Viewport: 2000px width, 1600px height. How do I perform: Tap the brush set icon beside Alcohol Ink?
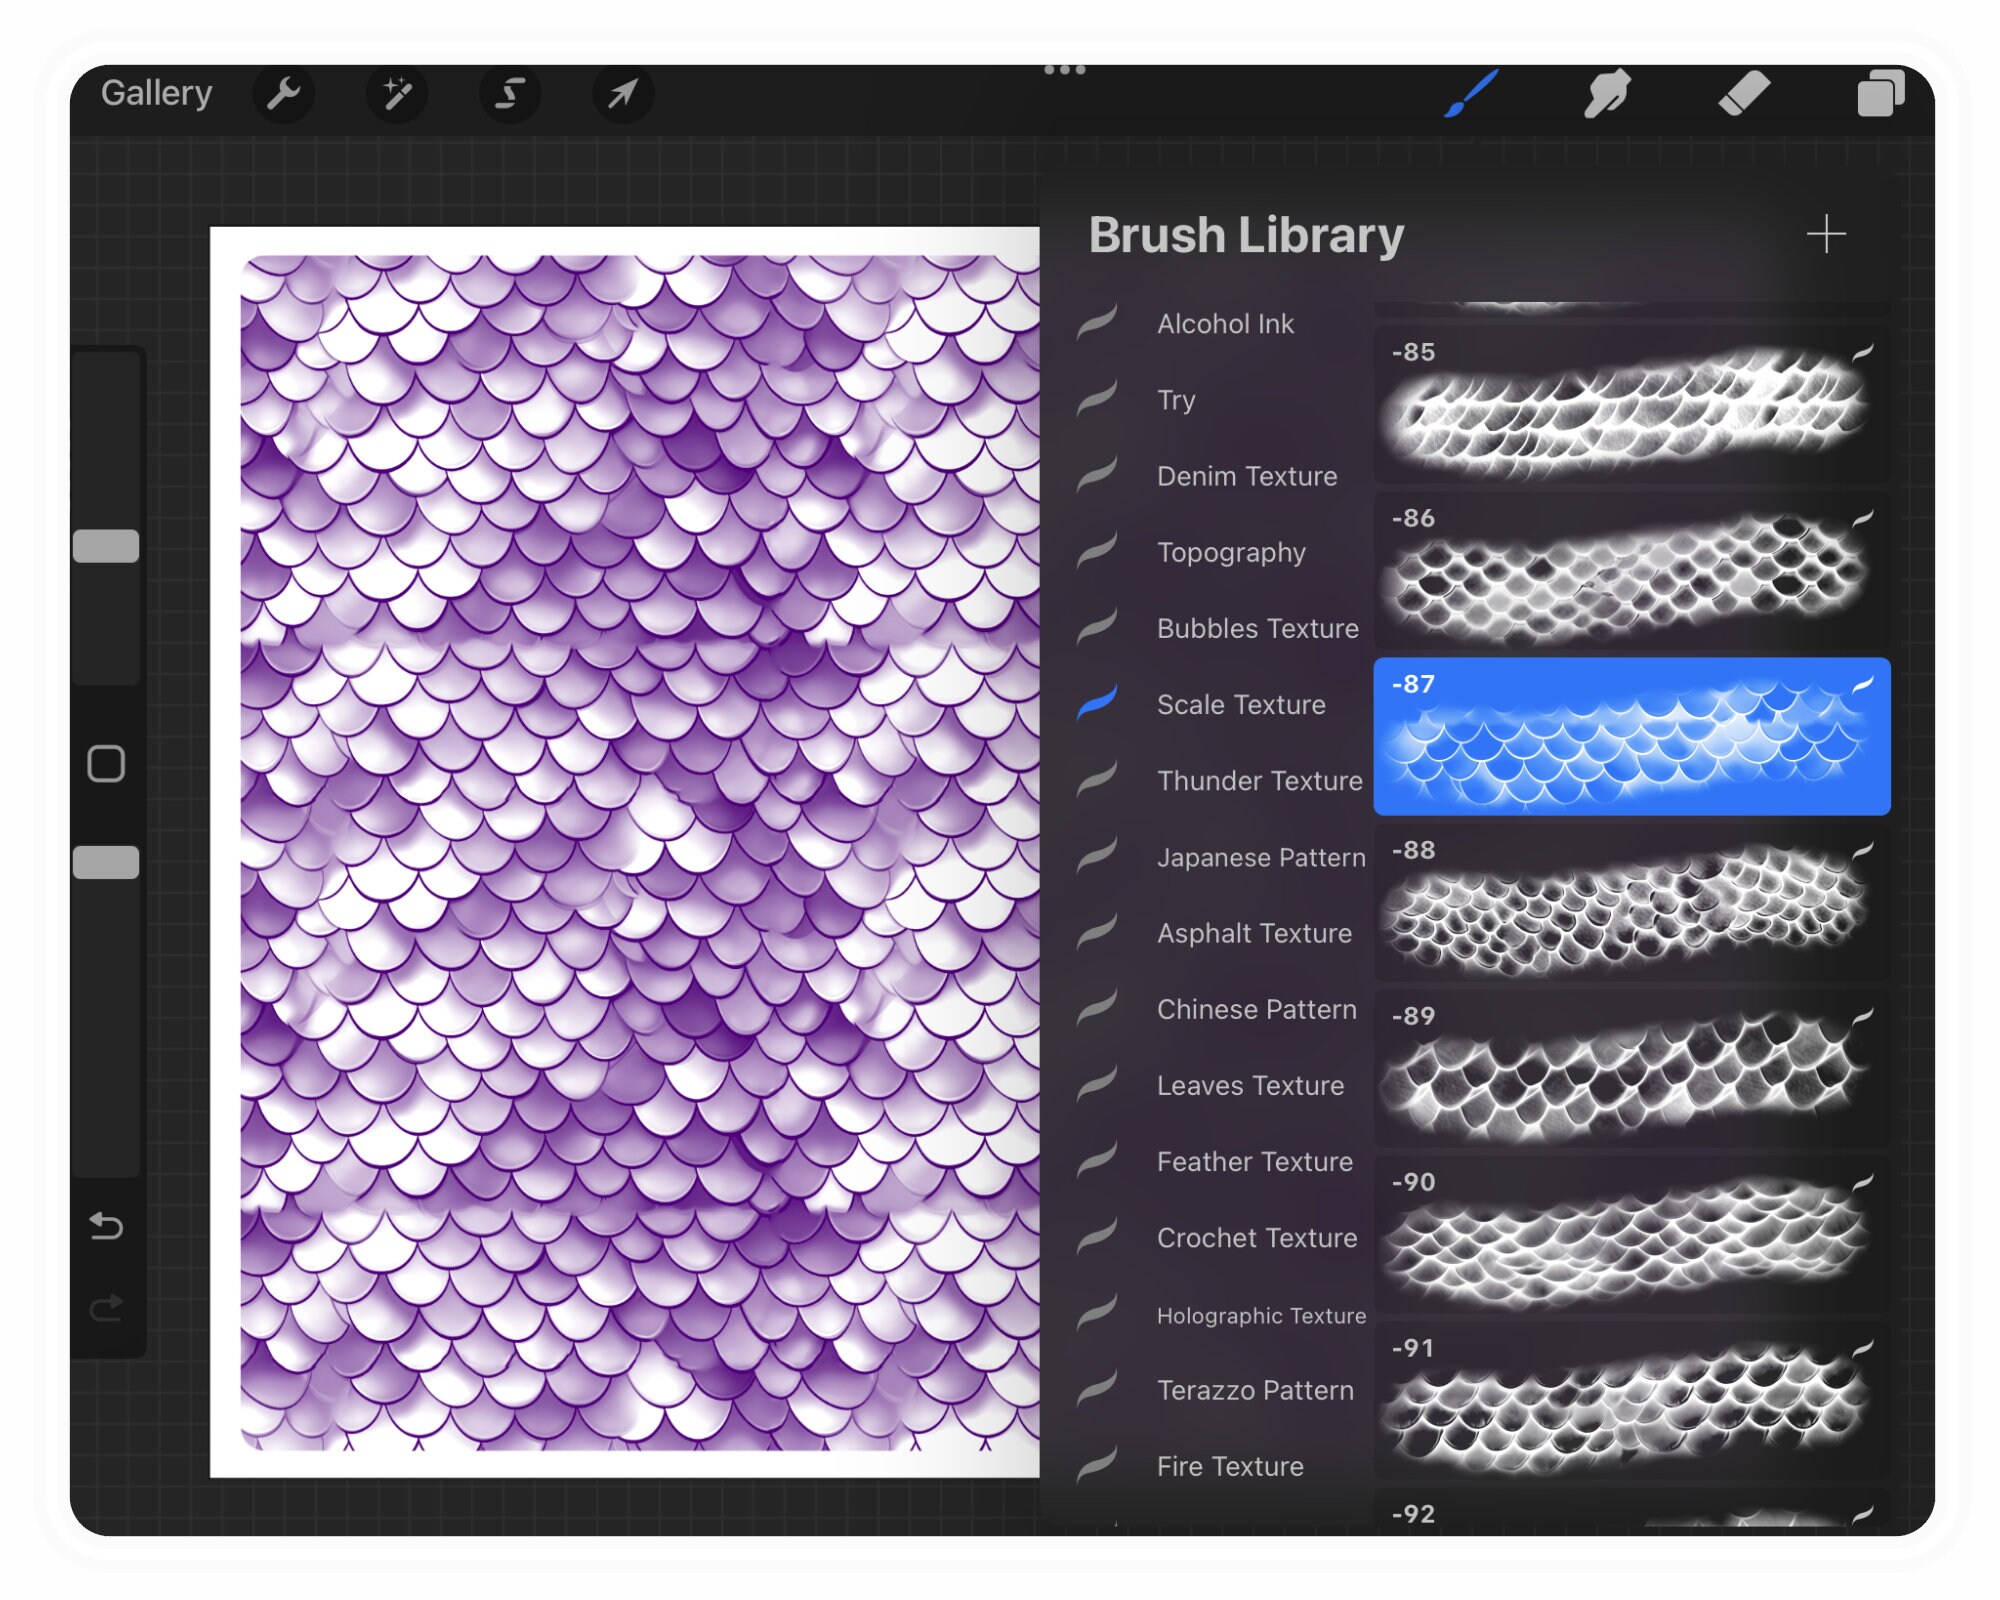(1097, 323)
